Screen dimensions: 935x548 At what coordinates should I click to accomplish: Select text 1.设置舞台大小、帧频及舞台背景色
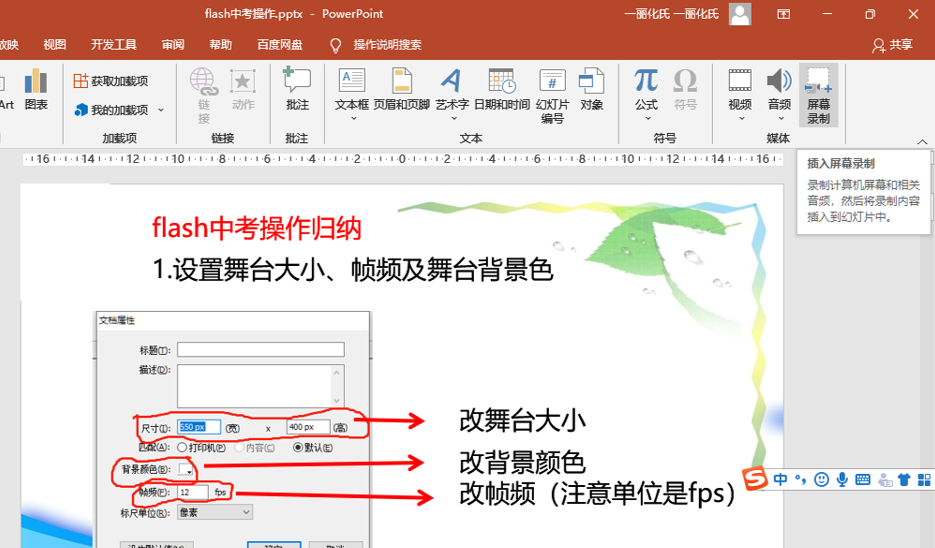pos(353,270)
